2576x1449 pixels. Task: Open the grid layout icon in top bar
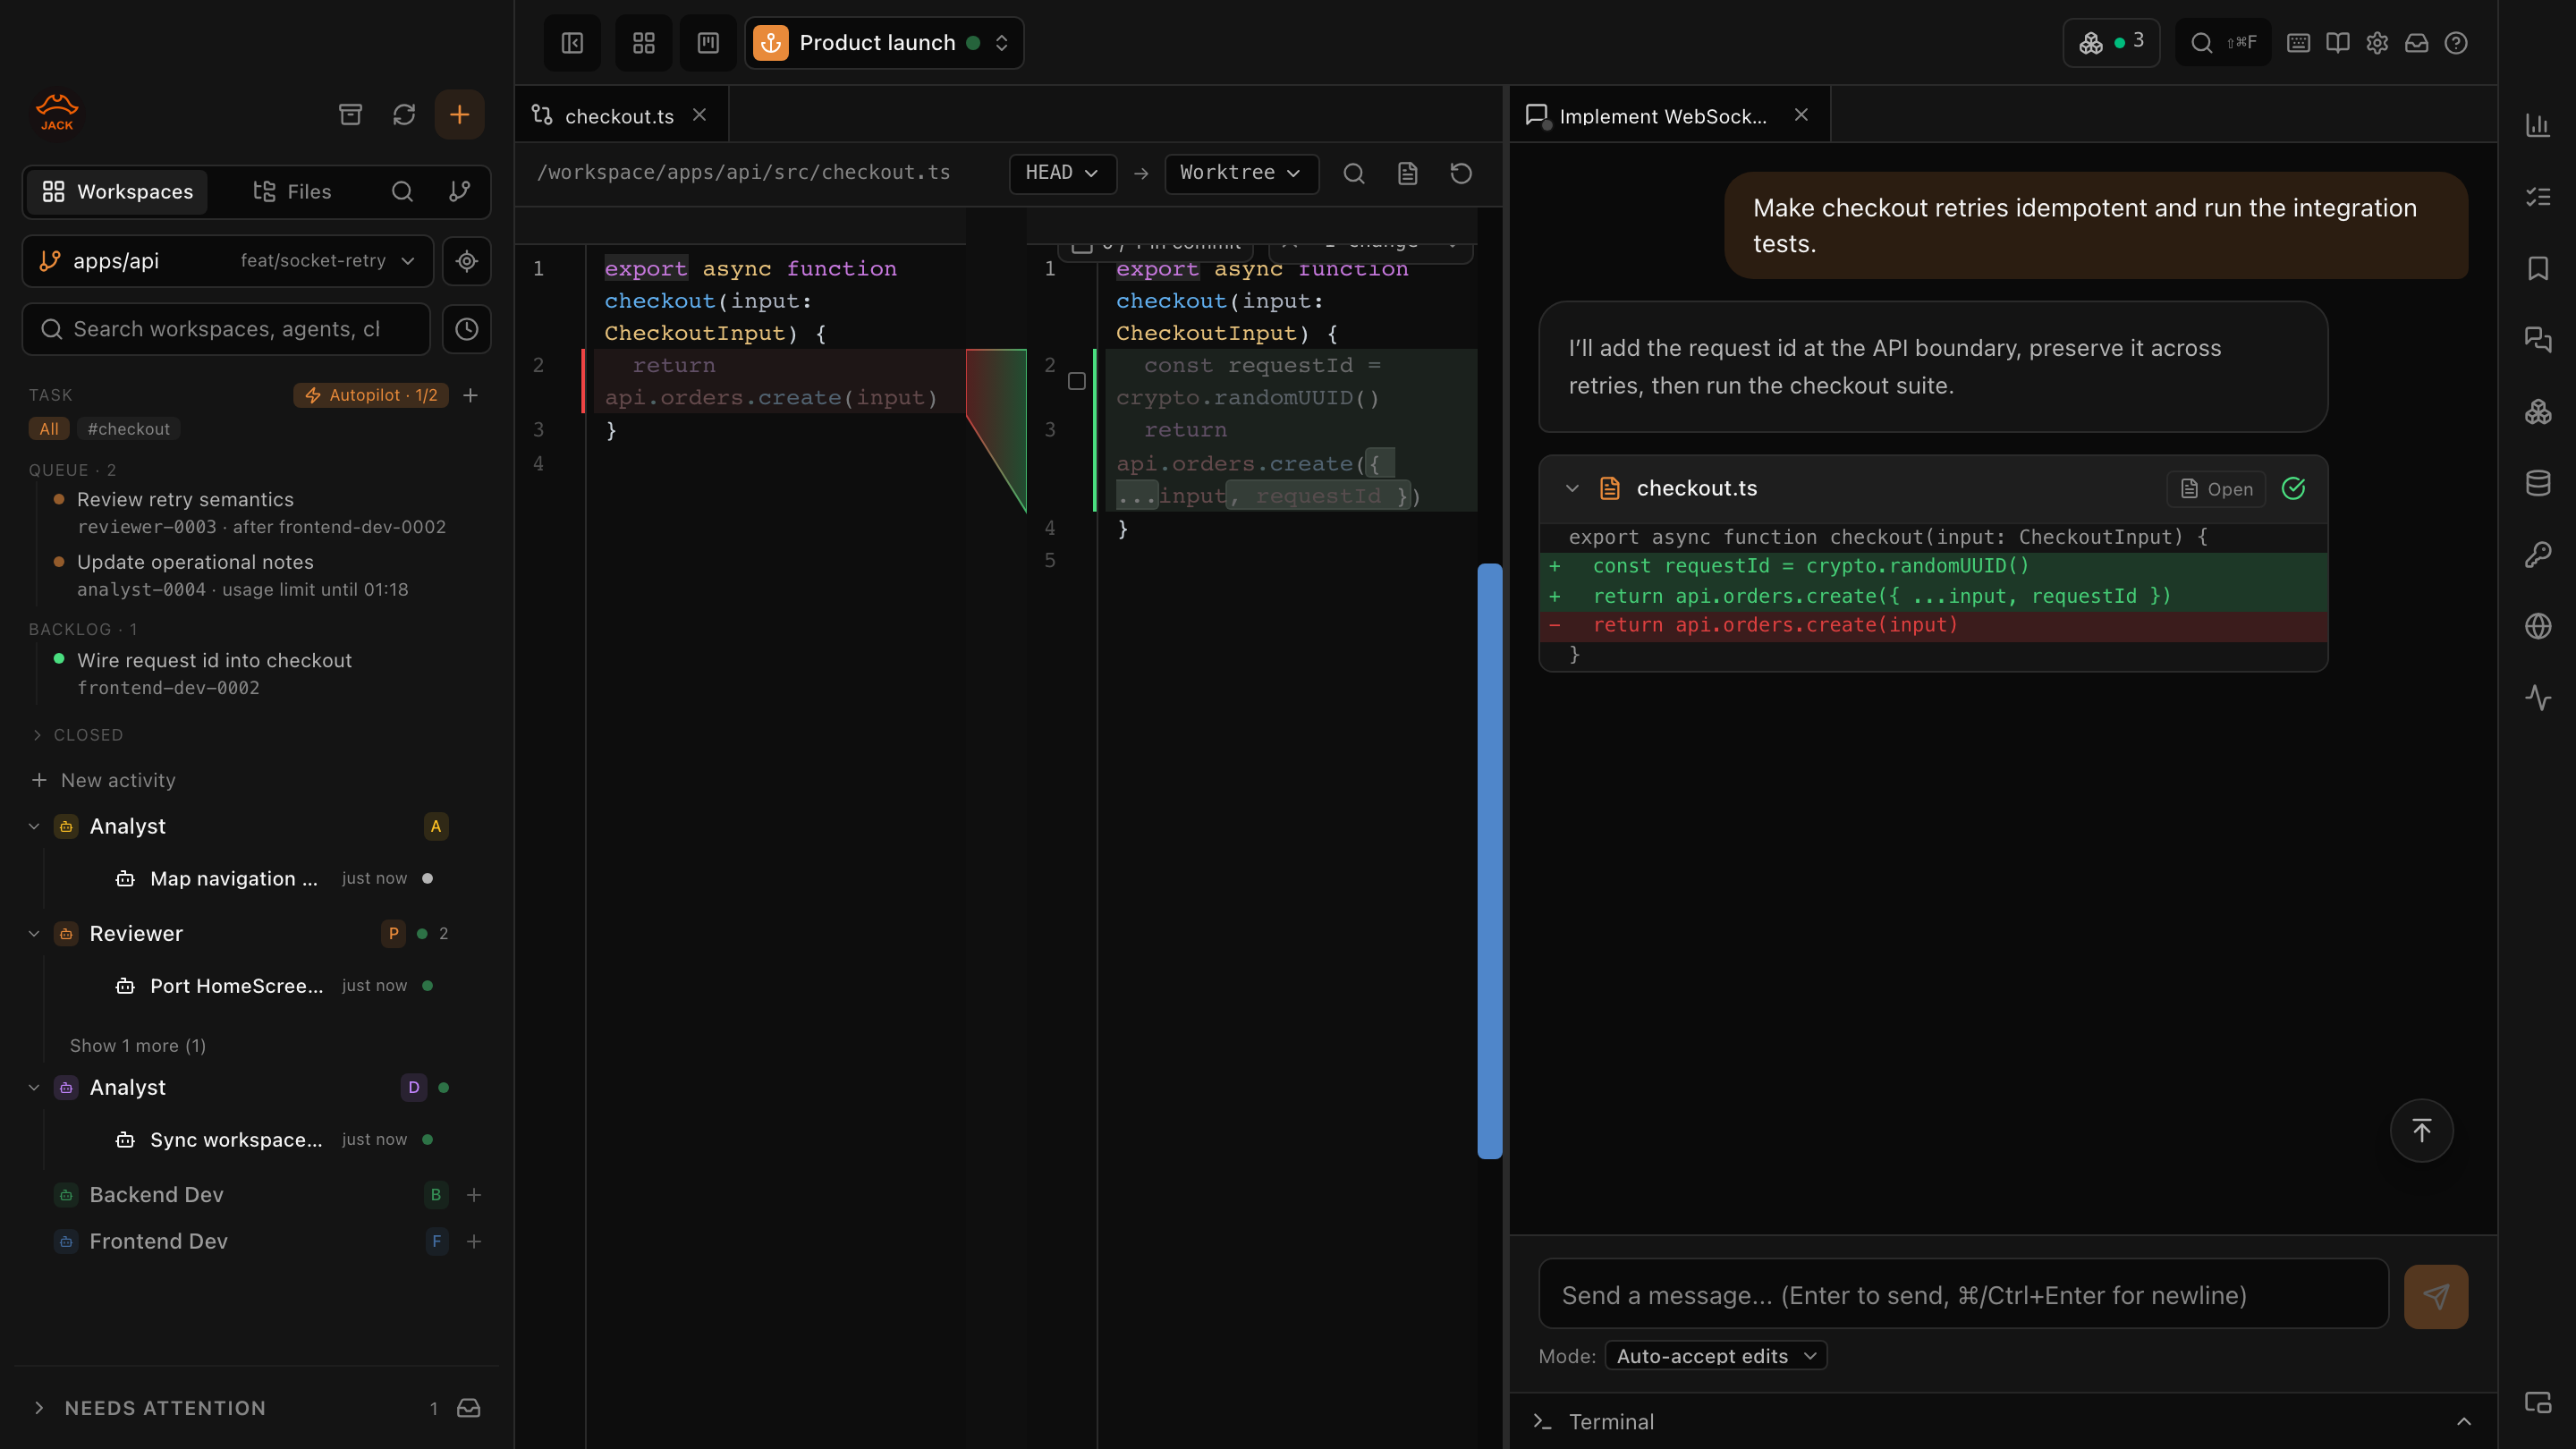(644, 43)
